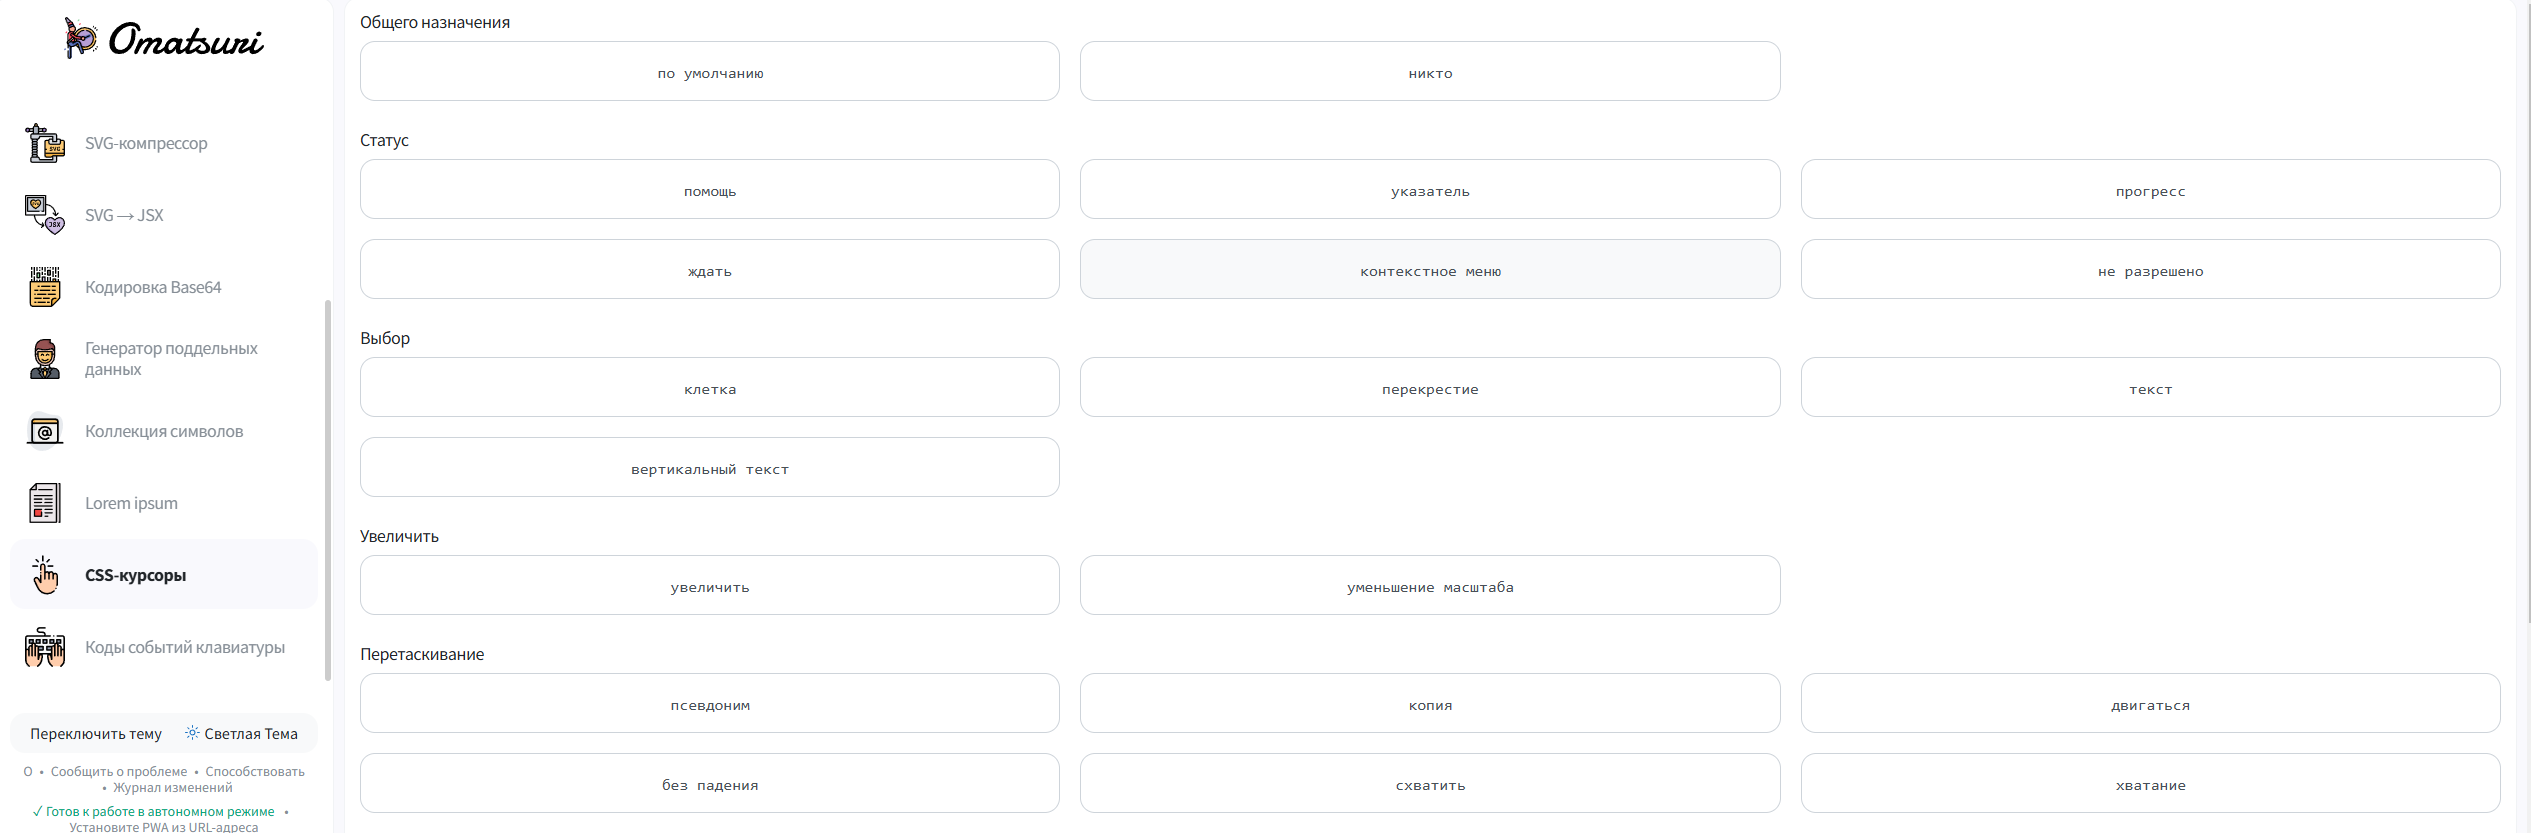Viewport: 2531px width, 833px height.
Task: Click the без падения cursor button
Action: (710, 783)
